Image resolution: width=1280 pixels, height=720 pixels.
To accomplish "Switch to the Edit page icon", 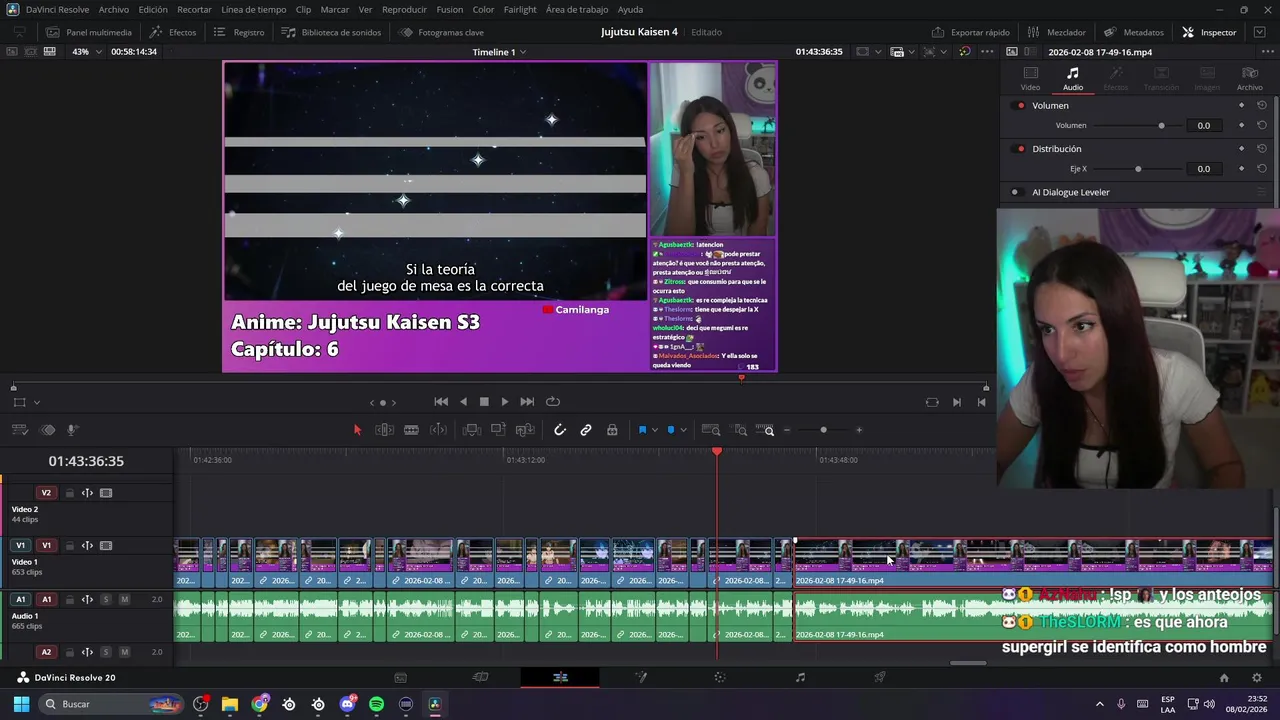I will point(560,677).
